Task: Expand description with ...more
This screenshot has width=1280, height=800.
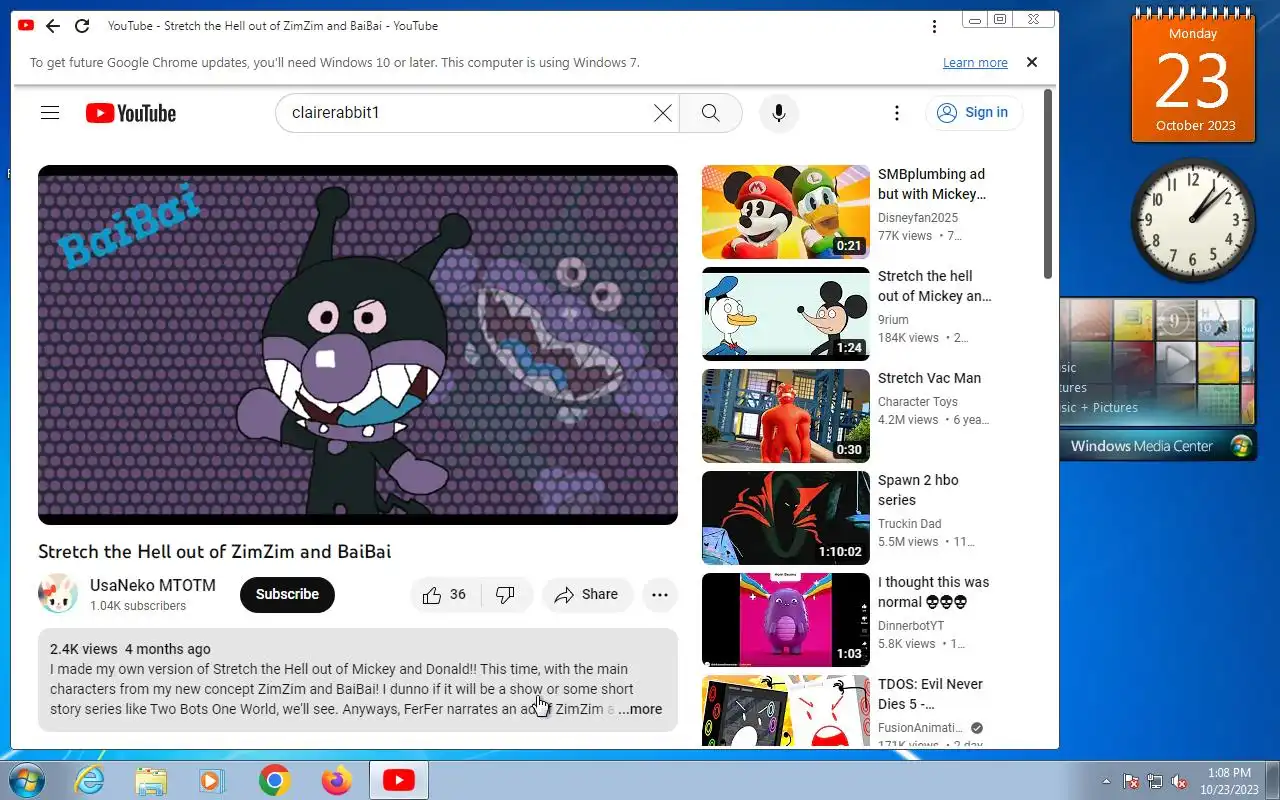Action: 640,709
